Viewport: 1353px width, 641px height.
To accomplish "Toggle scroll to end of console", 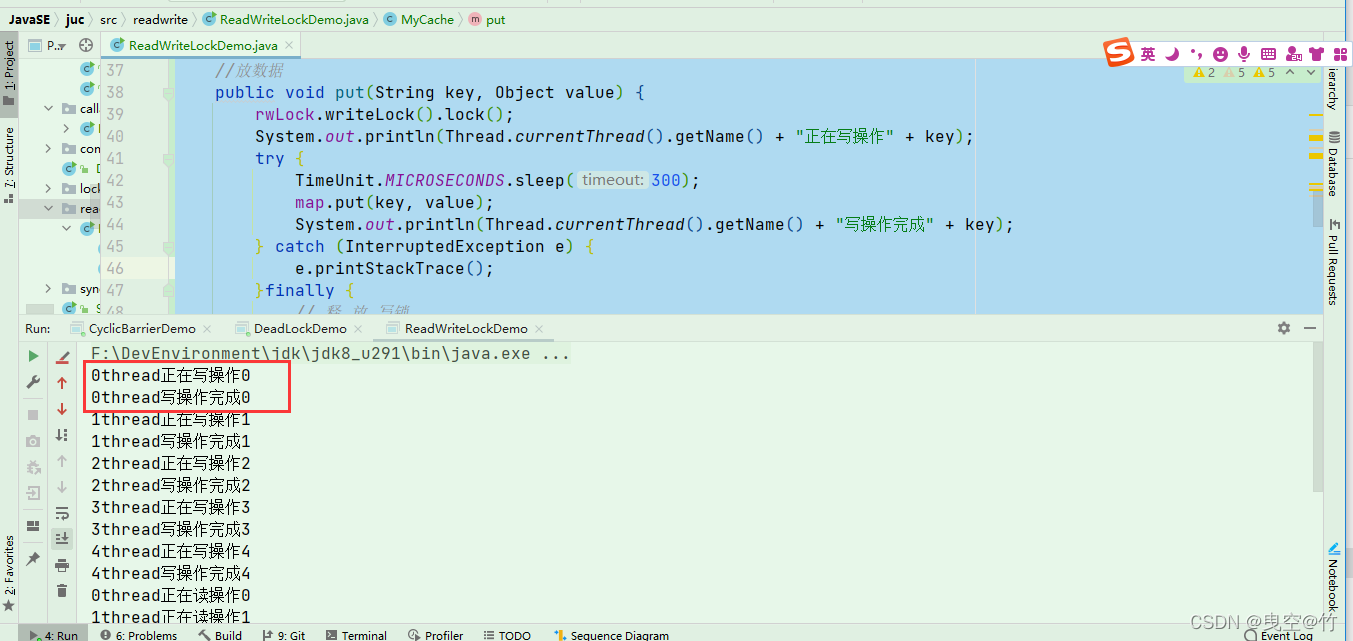I will pyautogui.click(x=62, y=539).
